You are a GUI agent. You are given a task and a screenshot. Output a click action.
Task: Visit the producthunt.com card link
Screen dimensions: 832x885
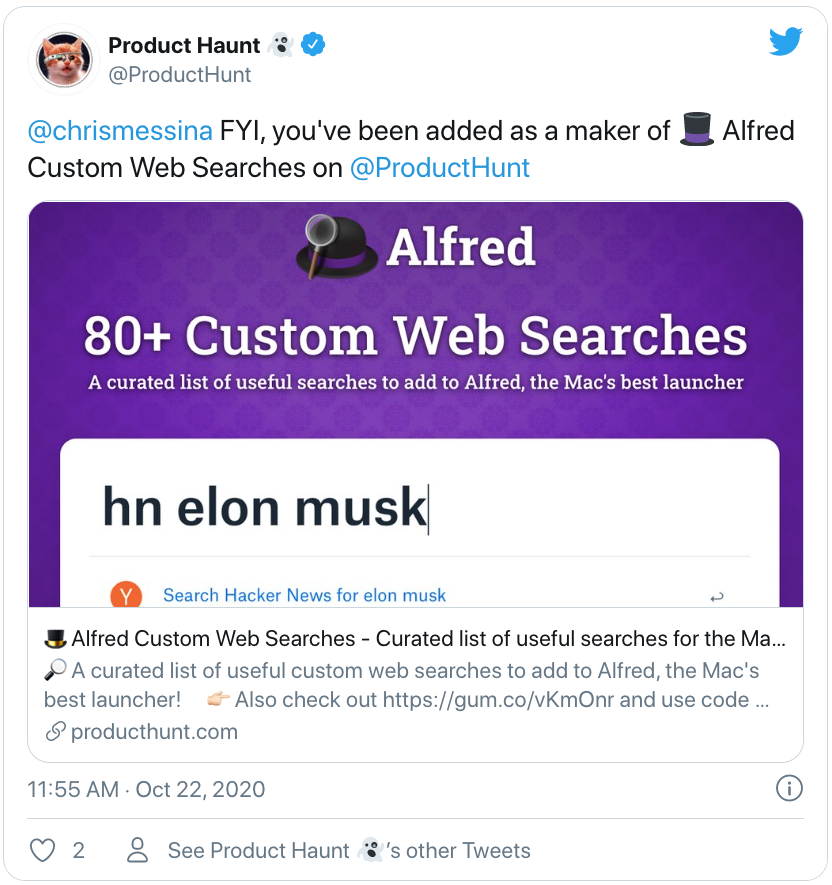pyautogui.click(x=154, y=732)
